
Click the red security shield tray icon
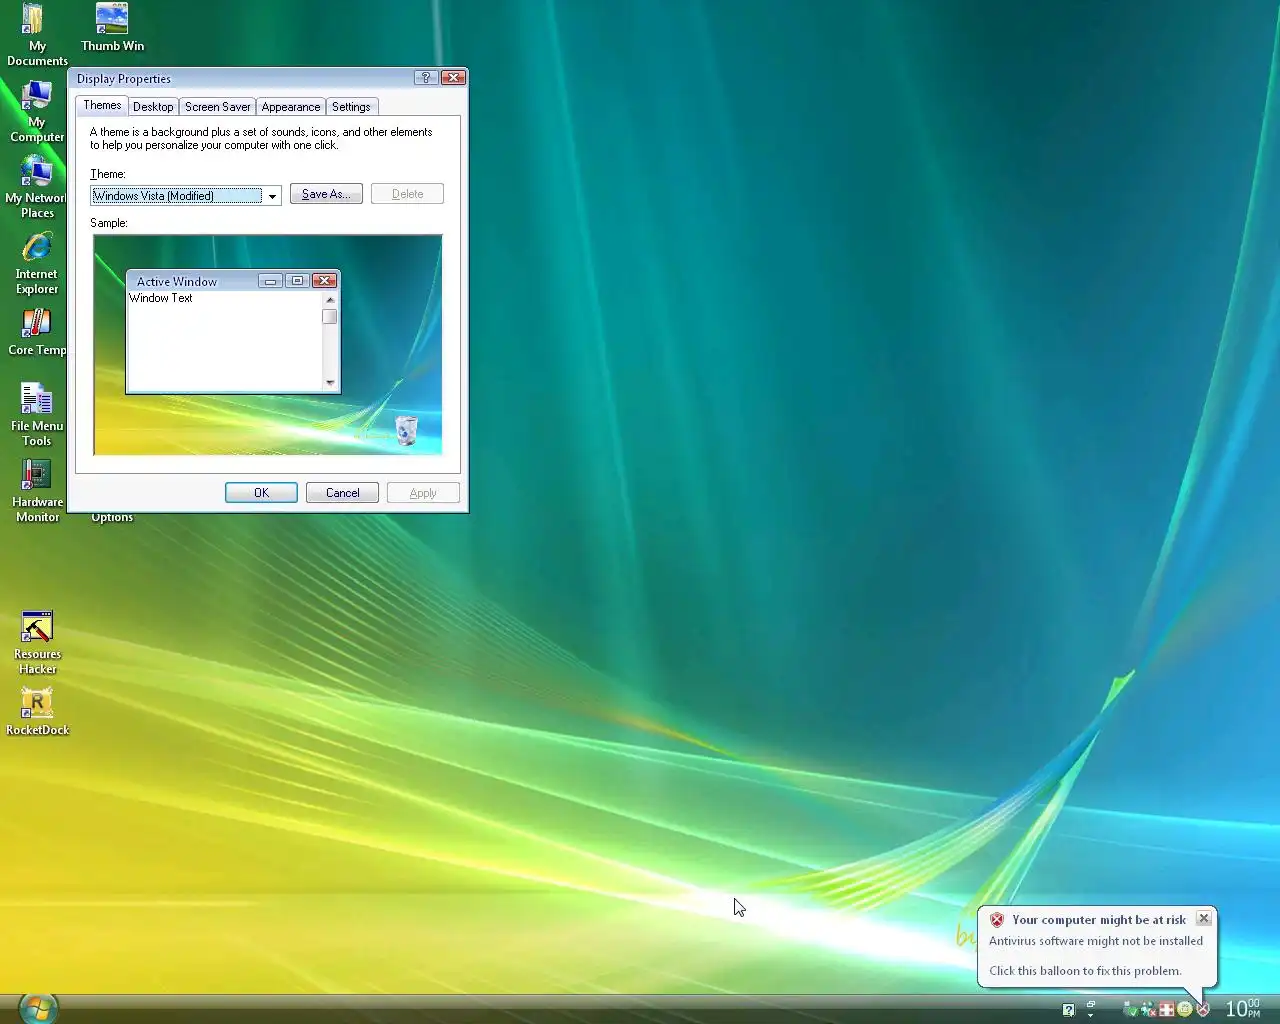point(1203,1009)
